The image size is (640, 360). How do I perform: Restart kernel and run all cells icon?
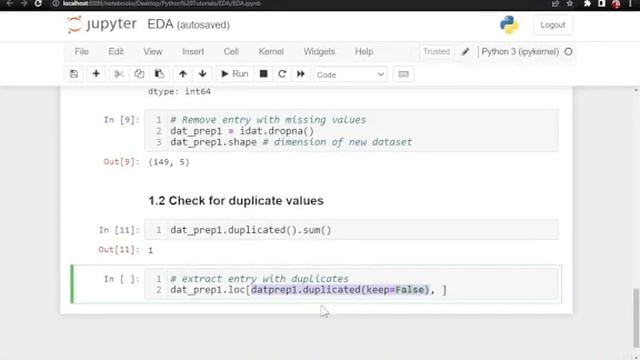point(301,74)
